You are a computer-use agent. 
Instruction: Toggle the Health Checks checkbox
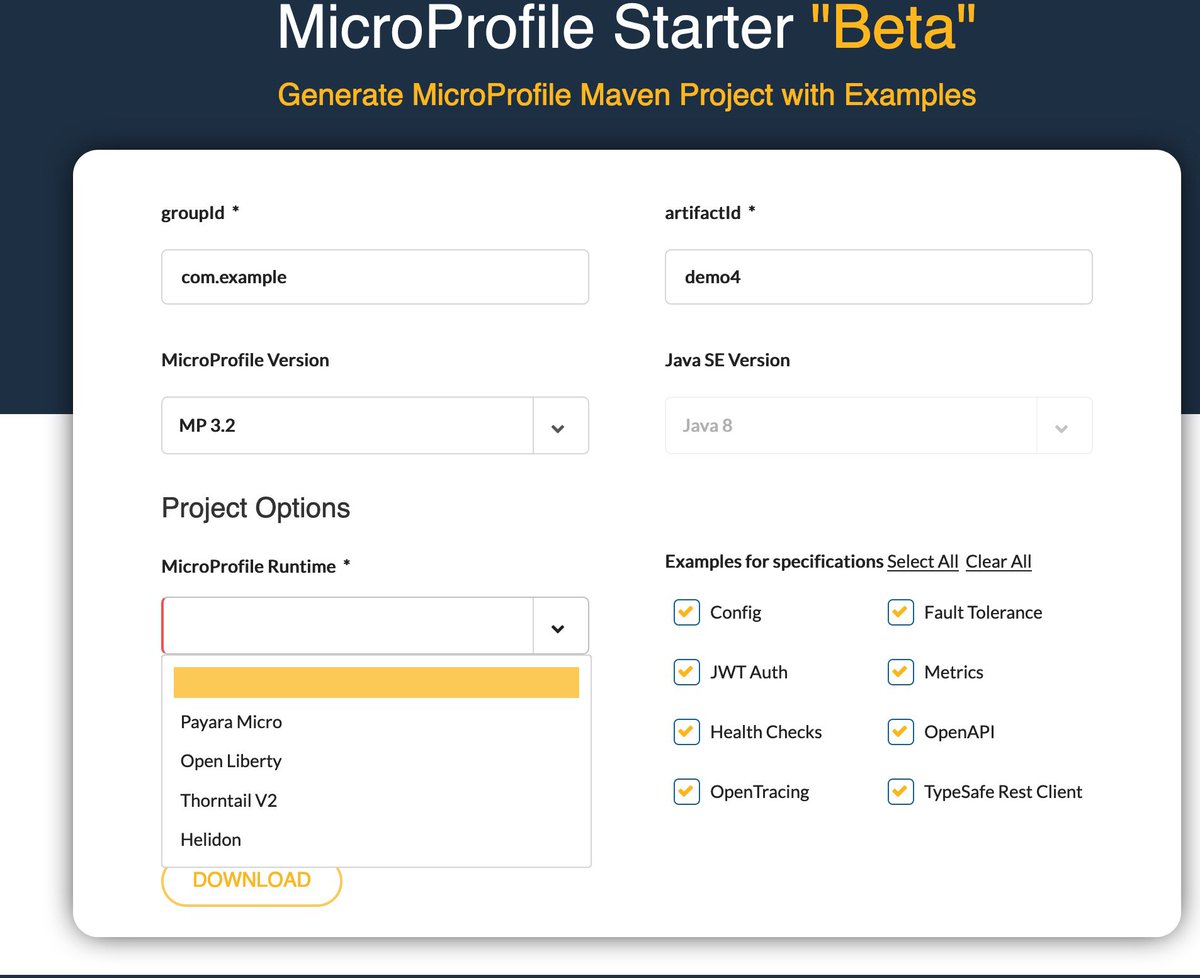click(686, 732)
